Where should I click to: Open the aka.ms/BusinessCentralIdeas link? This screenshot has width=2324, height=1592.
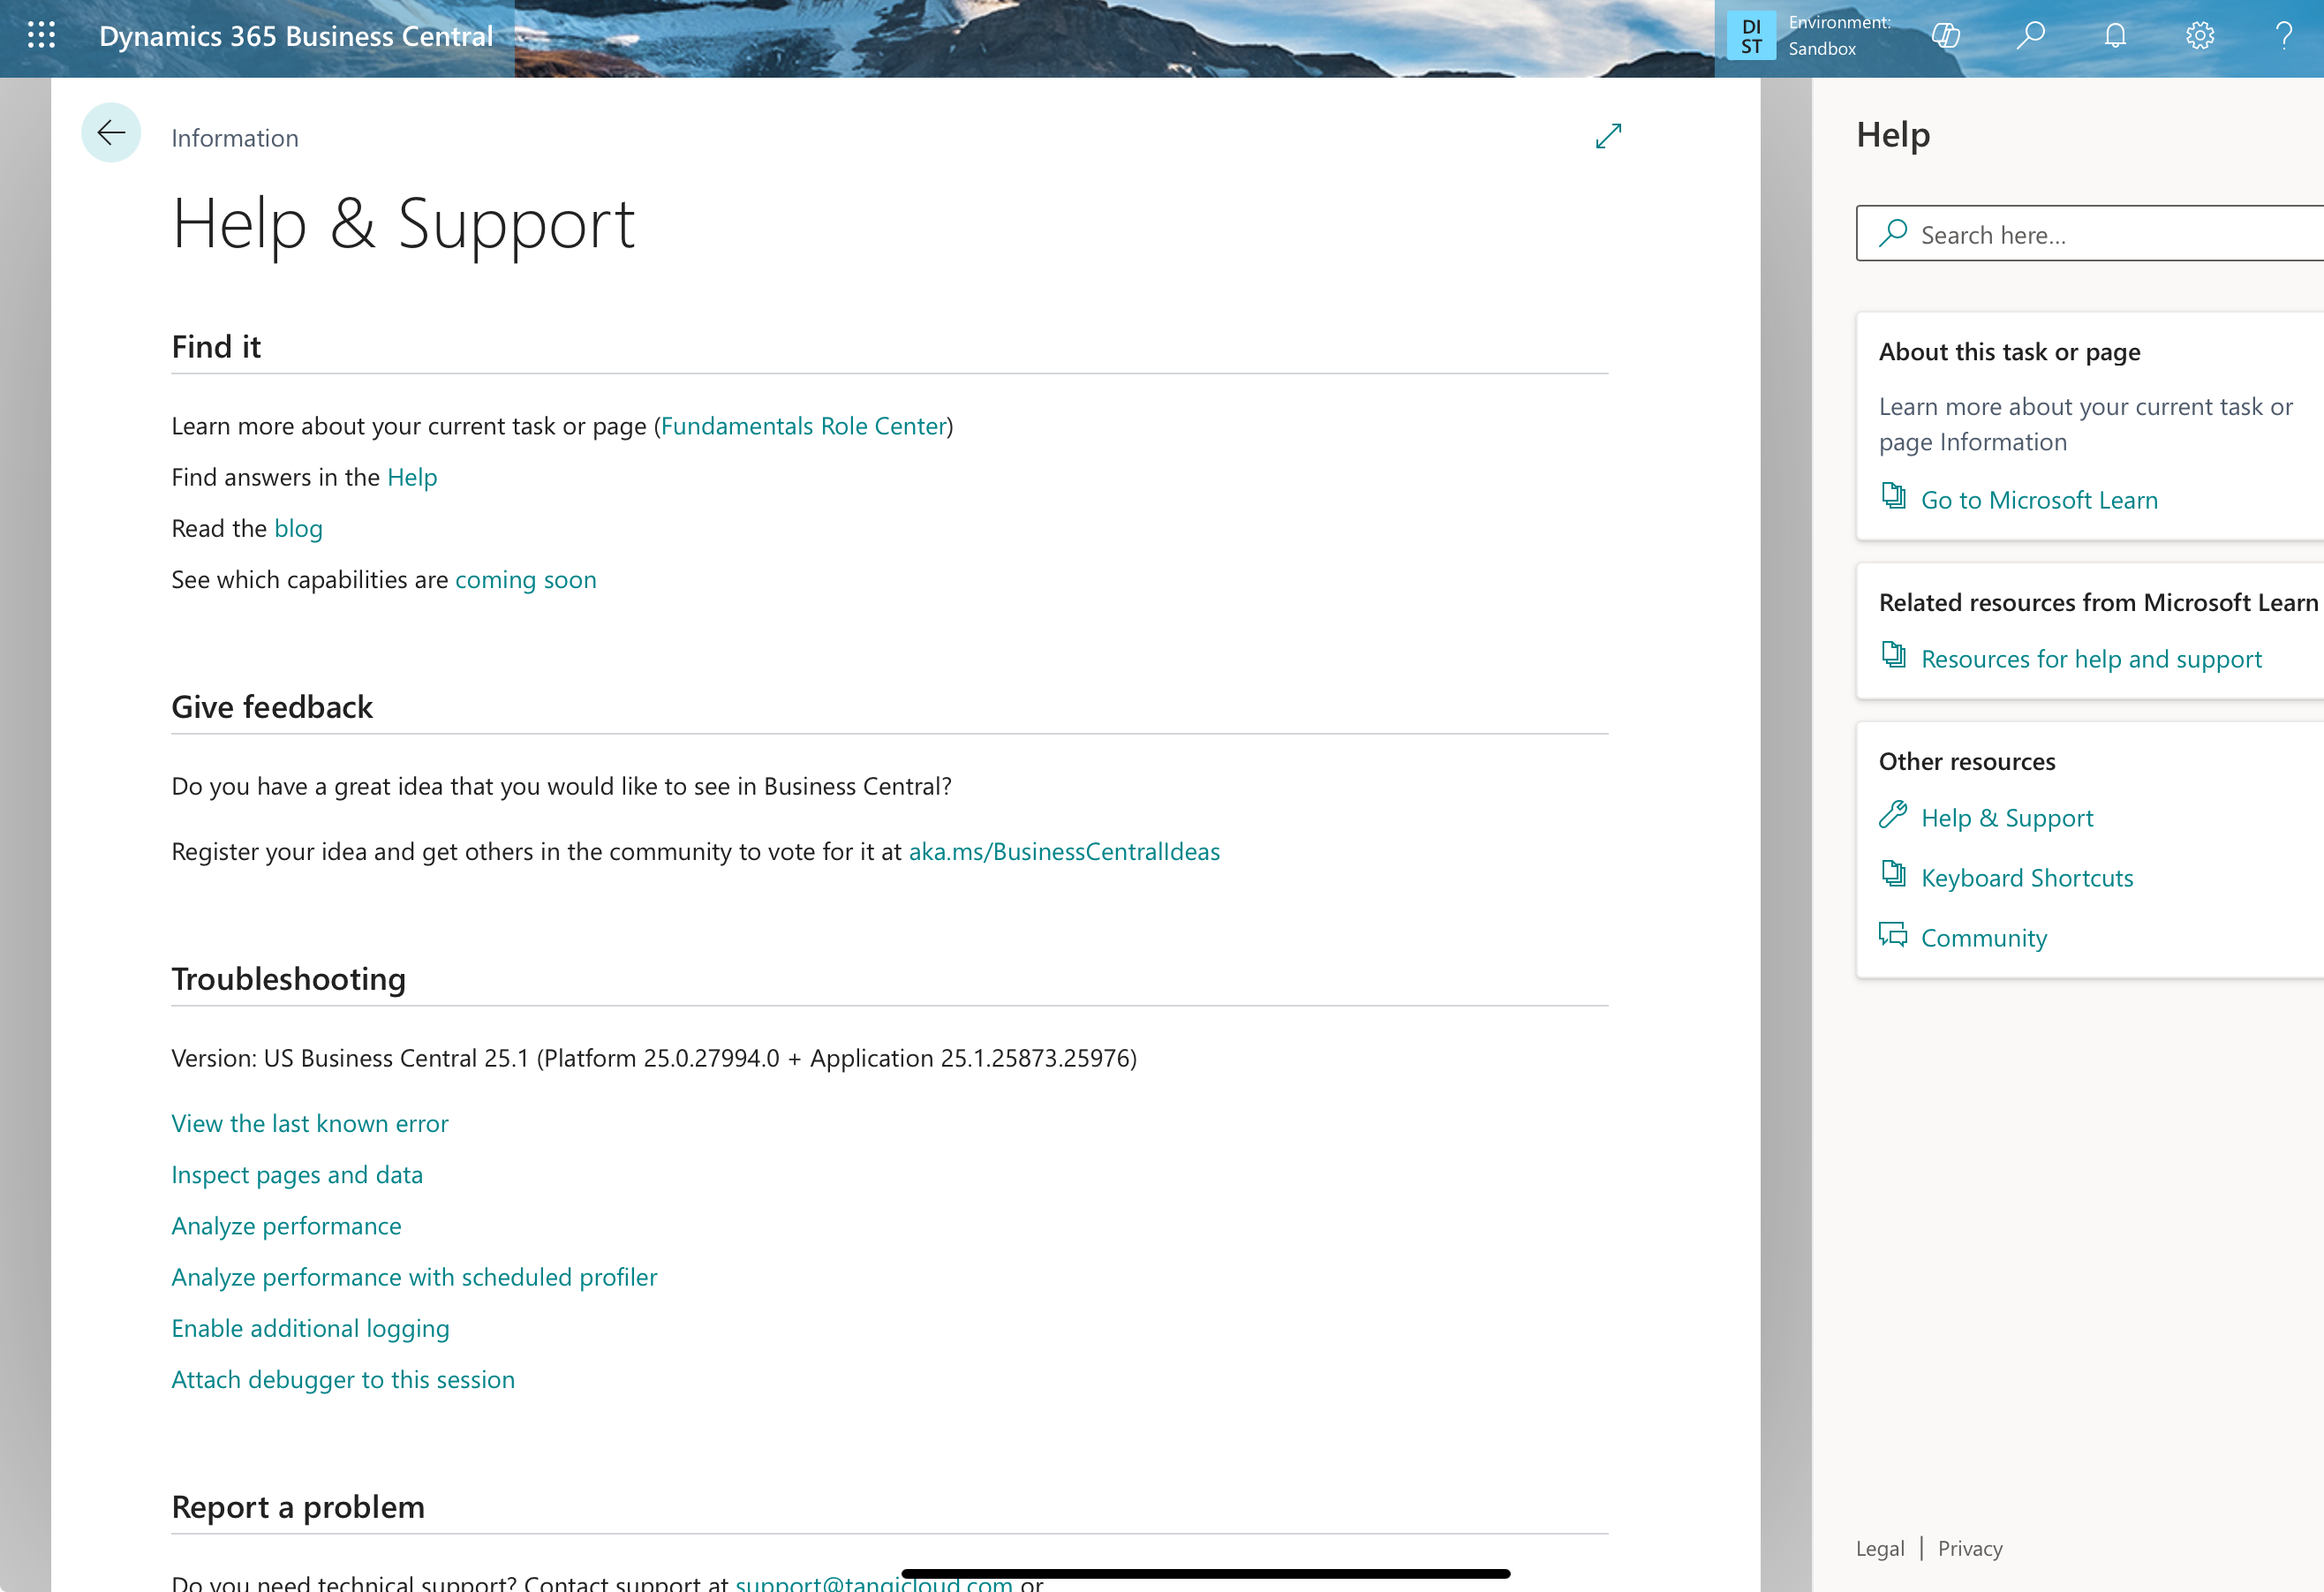1063,852
